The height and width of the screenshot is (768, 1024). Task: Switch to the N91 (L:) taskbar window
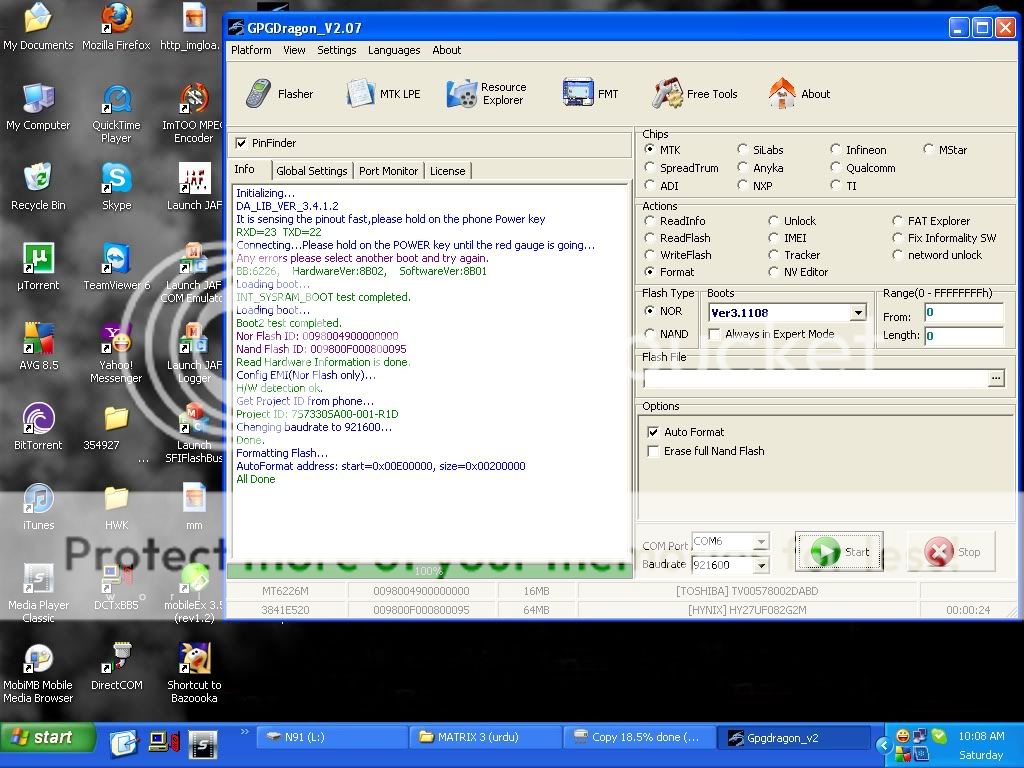click(x=333, y=737)
